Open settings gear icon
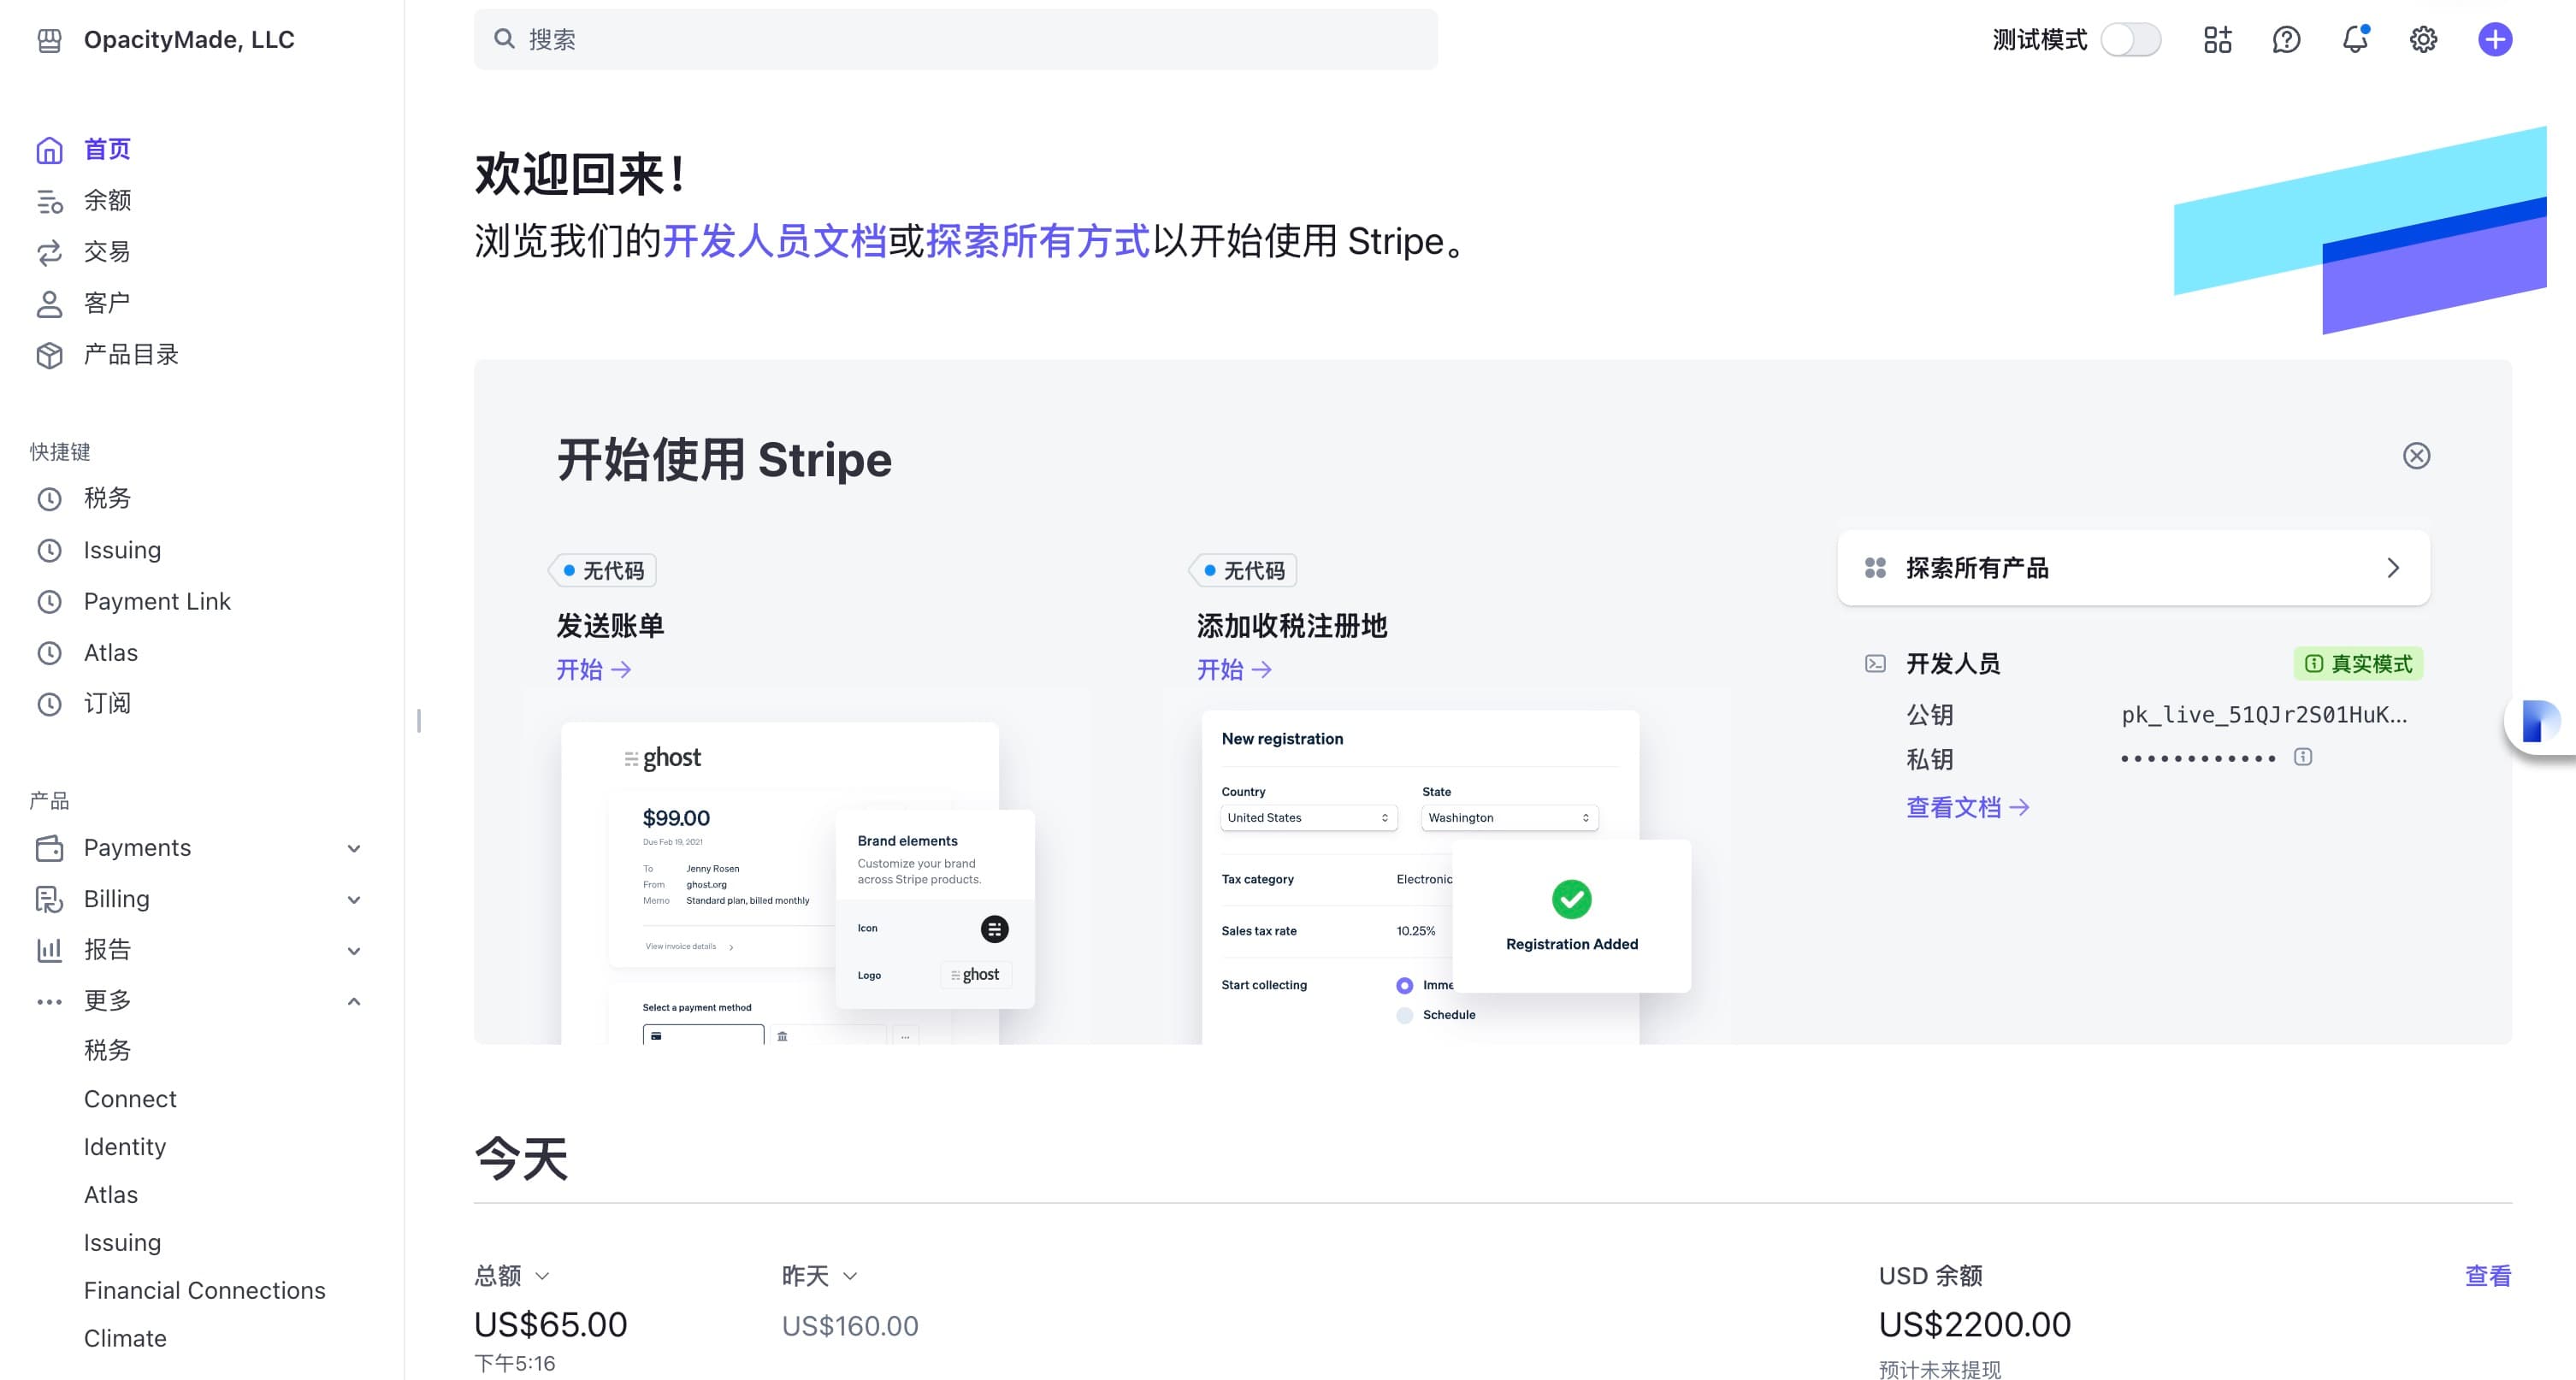The height and width of the screenshot is (1380, 2576). 2423,40
